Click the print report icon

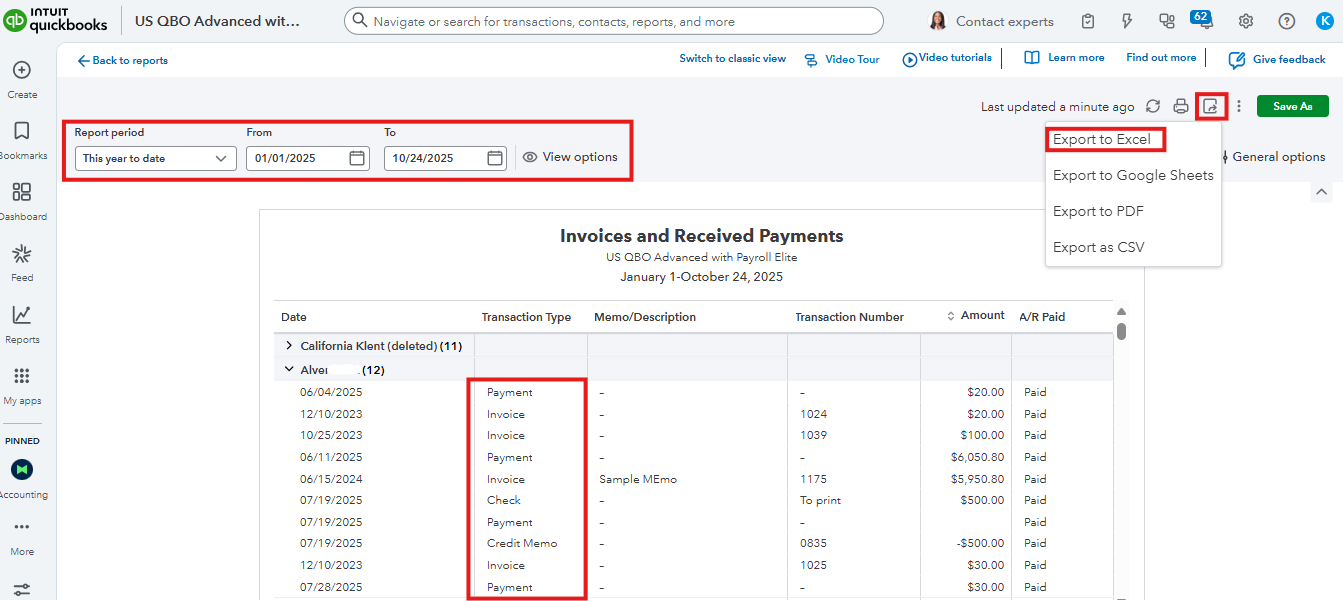tap(1181, 107)
